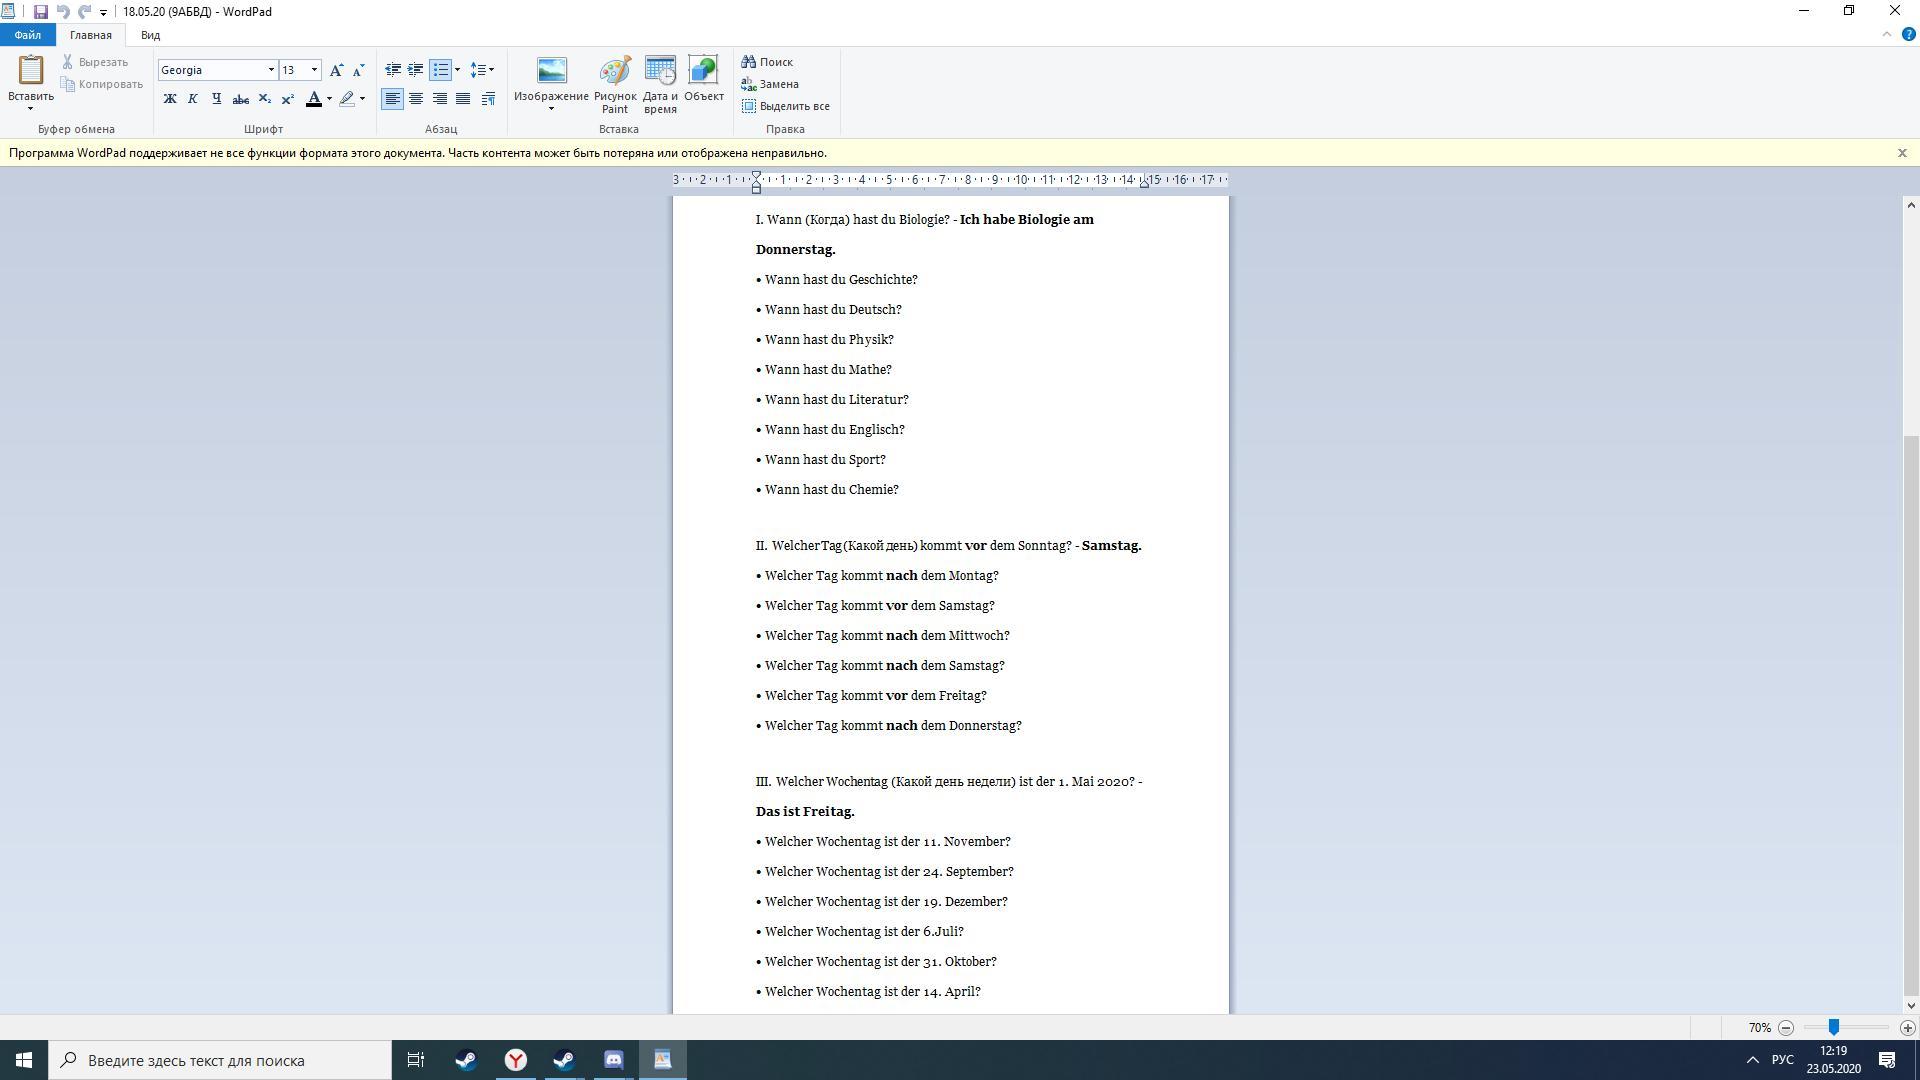1920x1080 pixels.
Task: Align text to the right
Action: coord(439,99)
